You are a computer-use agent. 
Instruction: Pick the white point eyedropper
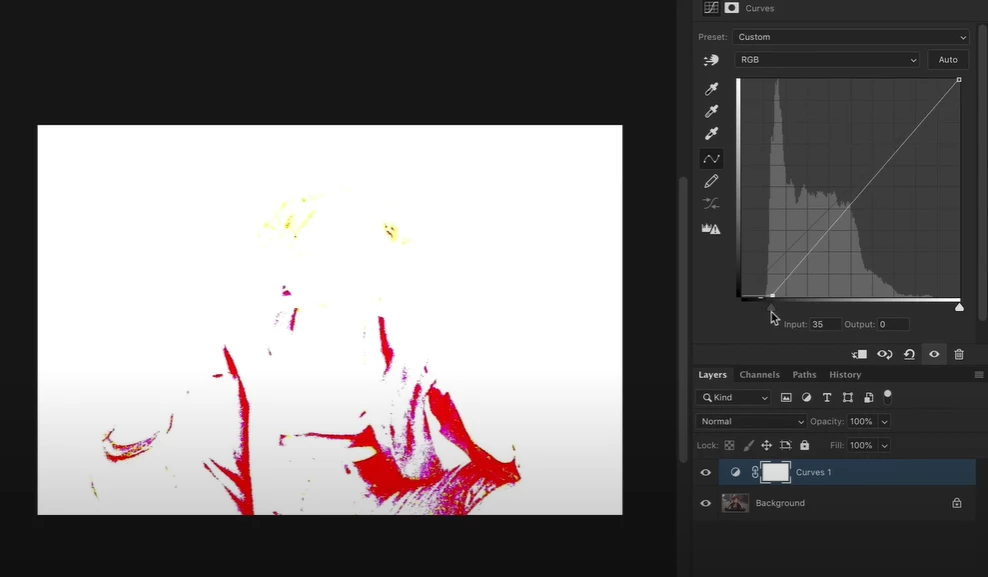[711, 134]
